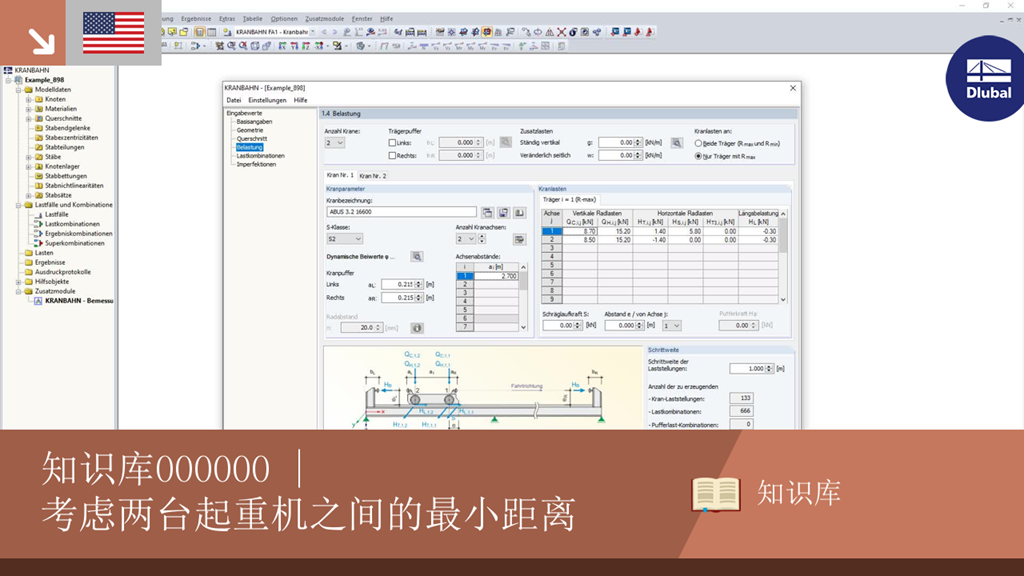Image resolution: width=1024 pixels, height=576 pixels.
Task: Select Beide Träger (Rmax und Rmin) radio
Action: click(698, 143)
